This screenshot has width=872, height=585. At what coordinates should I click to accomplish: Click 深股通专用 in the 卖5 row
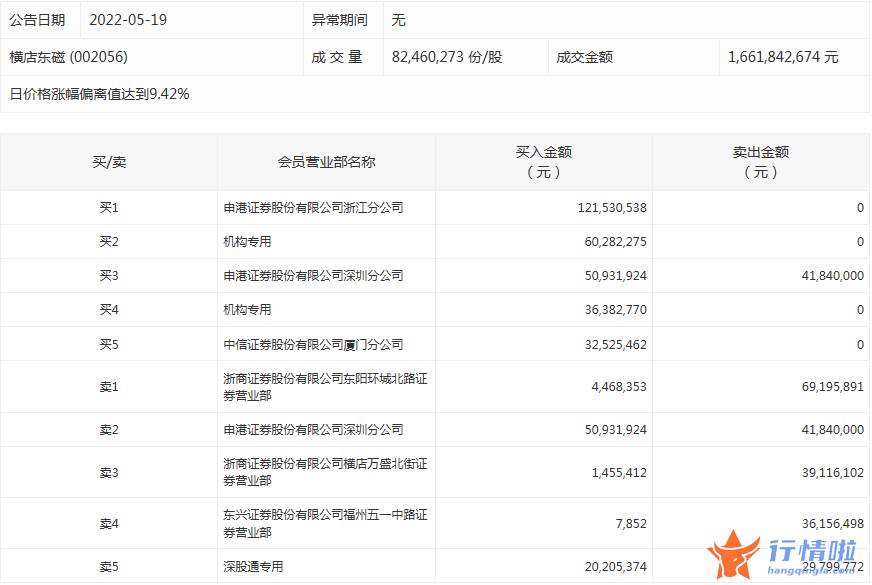point(253,566)
